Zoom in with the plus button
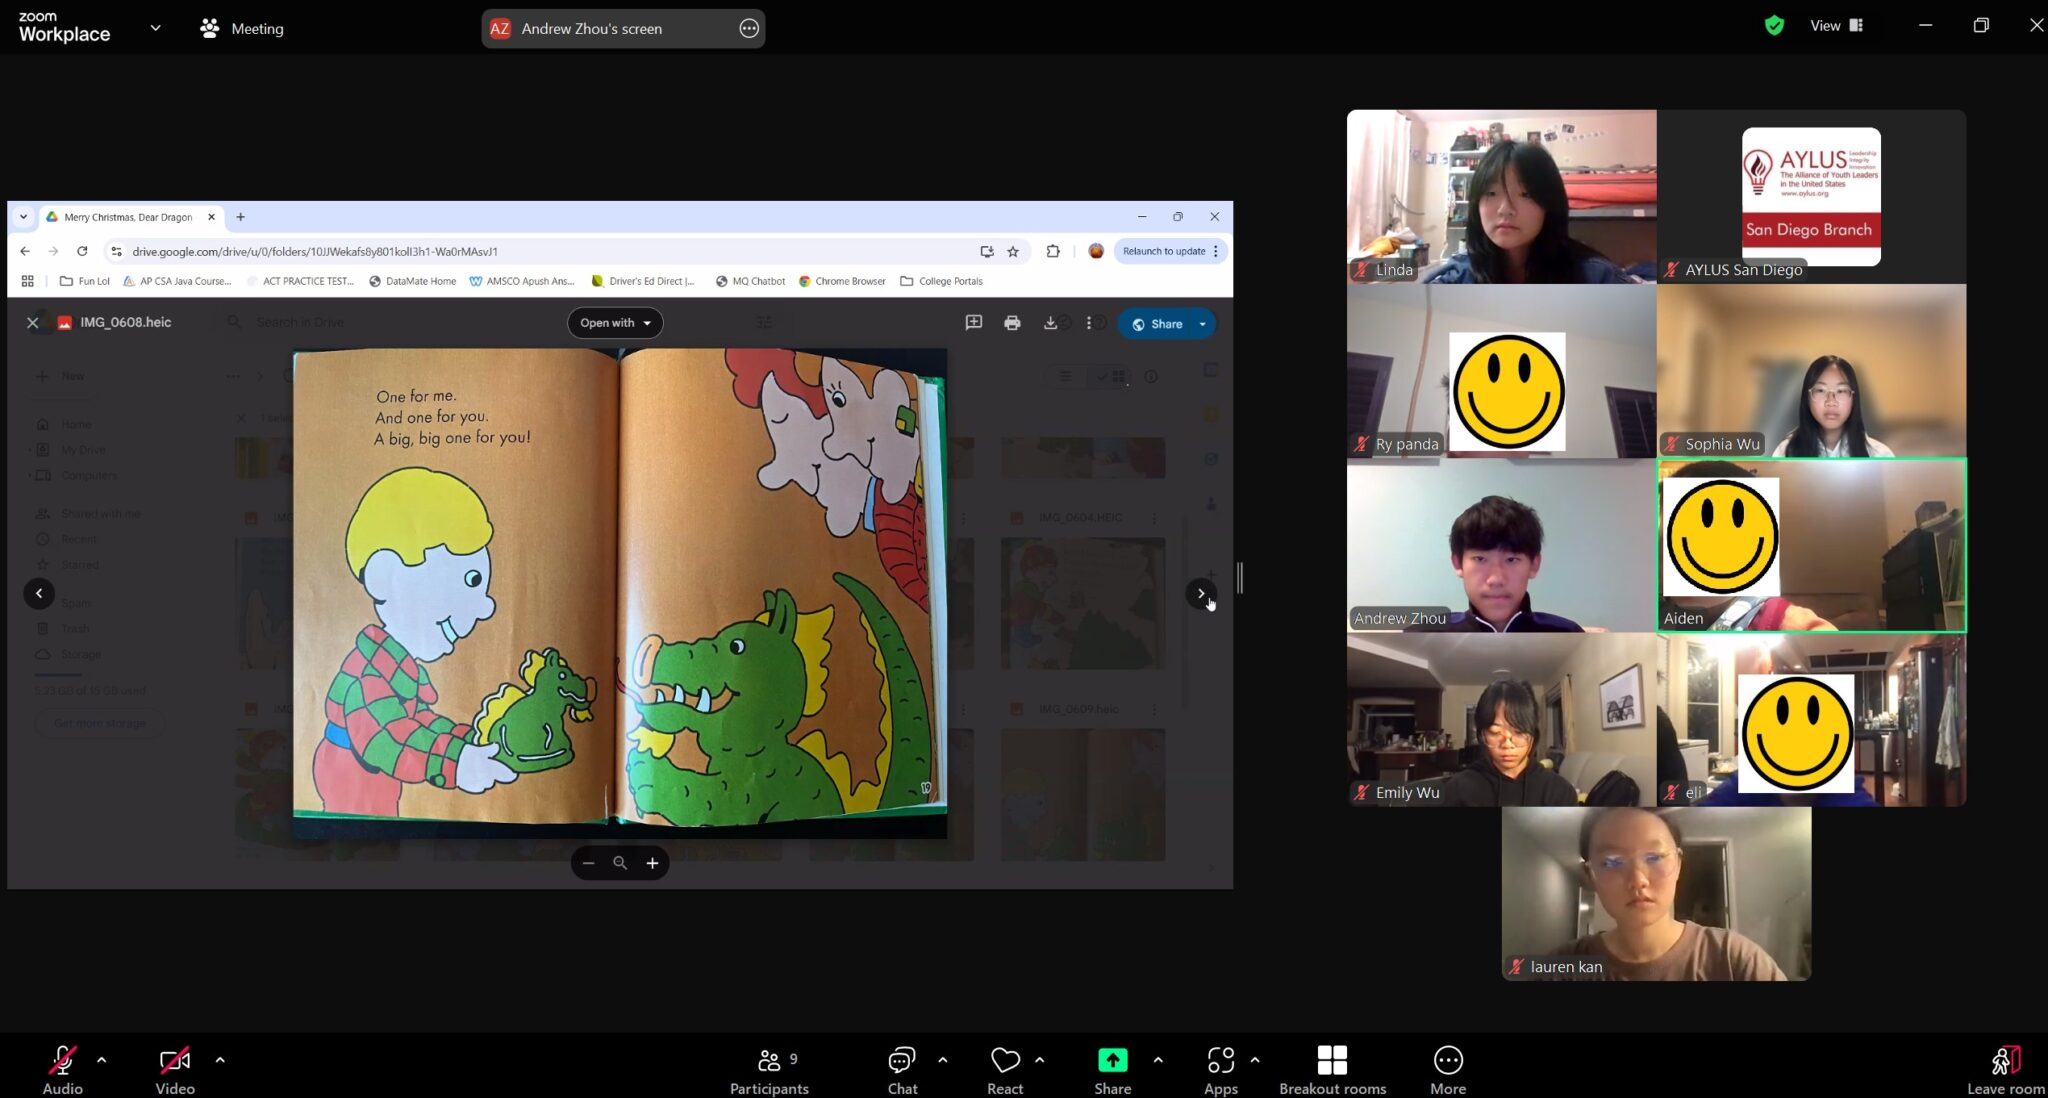2048x1098 pixels. pos(652,863)
